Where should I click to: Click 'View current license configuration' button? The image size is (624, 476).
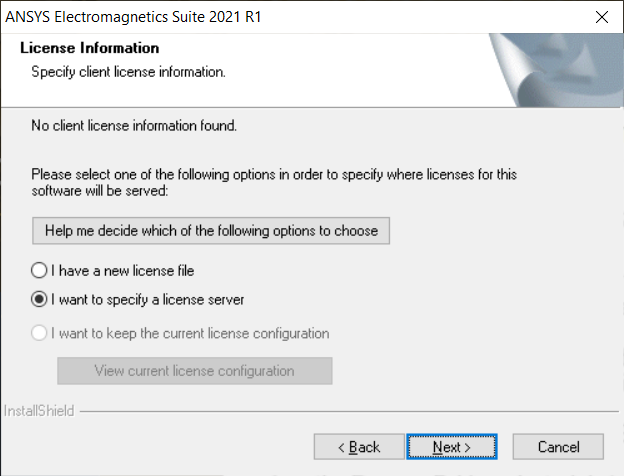[x=195, y=371]
